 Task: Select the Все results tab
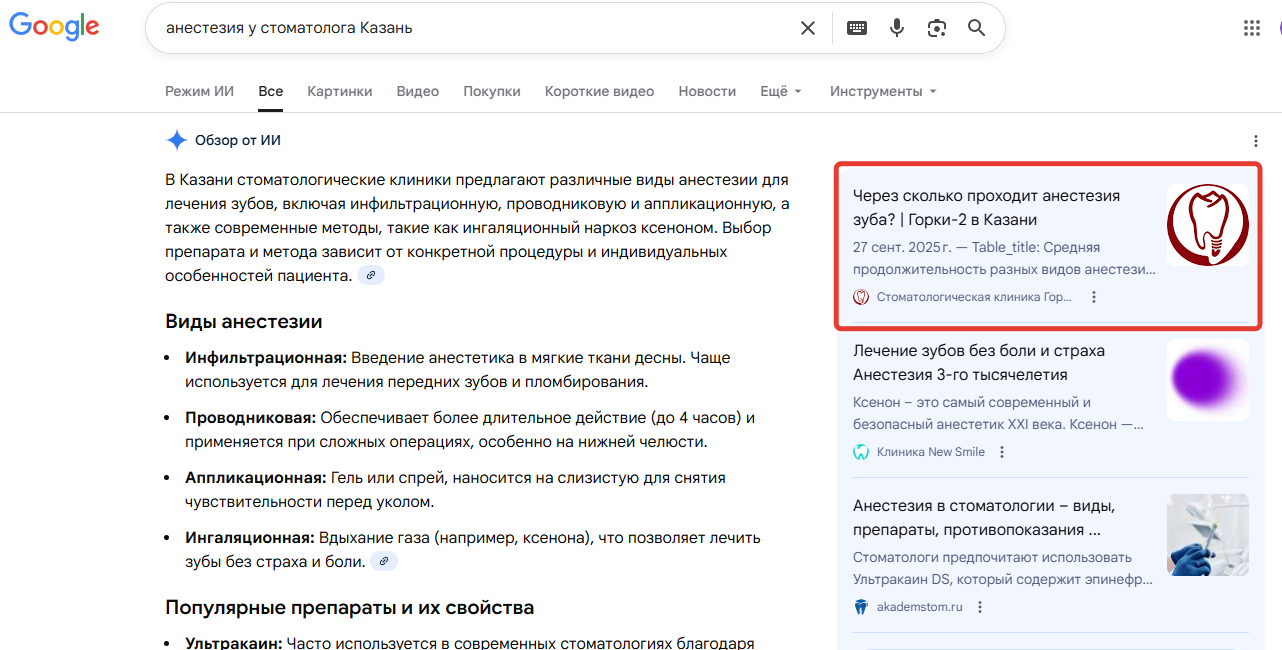270,91
